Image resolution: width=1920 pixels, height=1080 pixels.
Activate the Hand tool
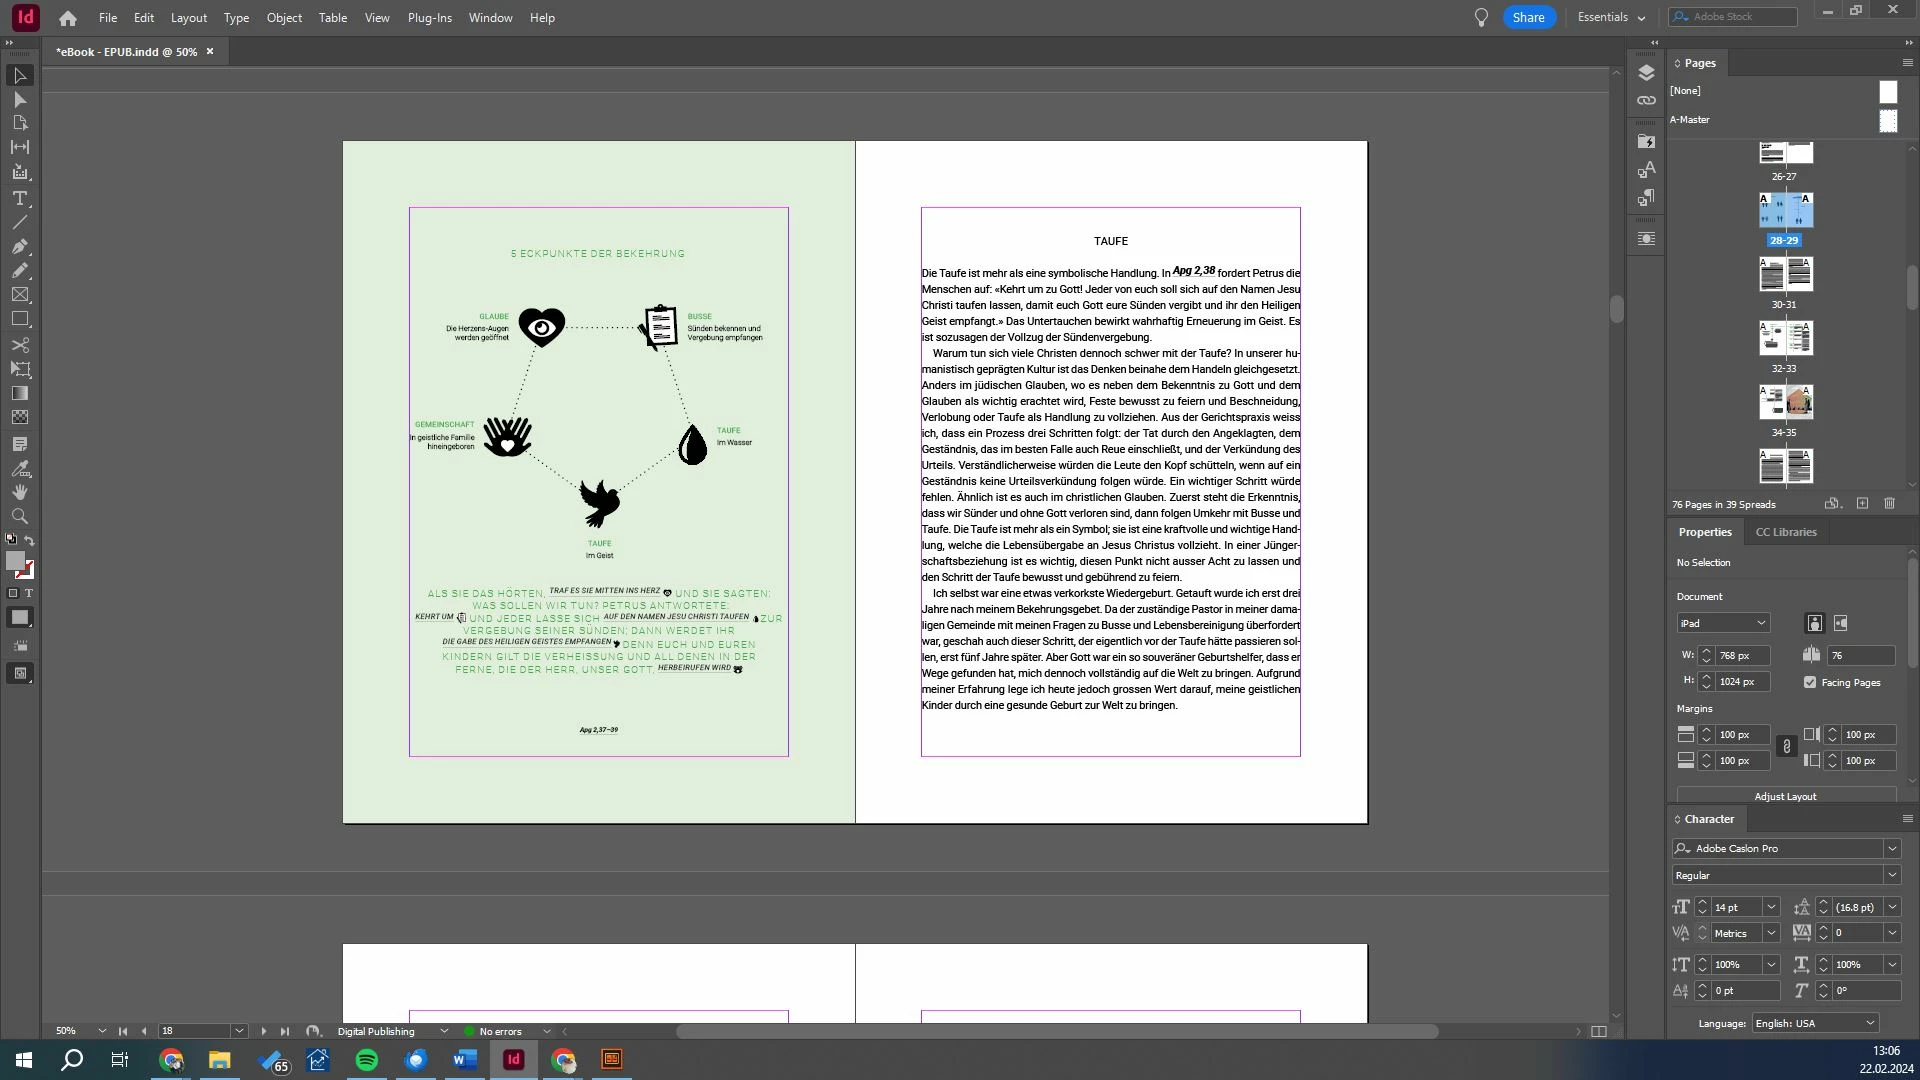pos(19,492)
